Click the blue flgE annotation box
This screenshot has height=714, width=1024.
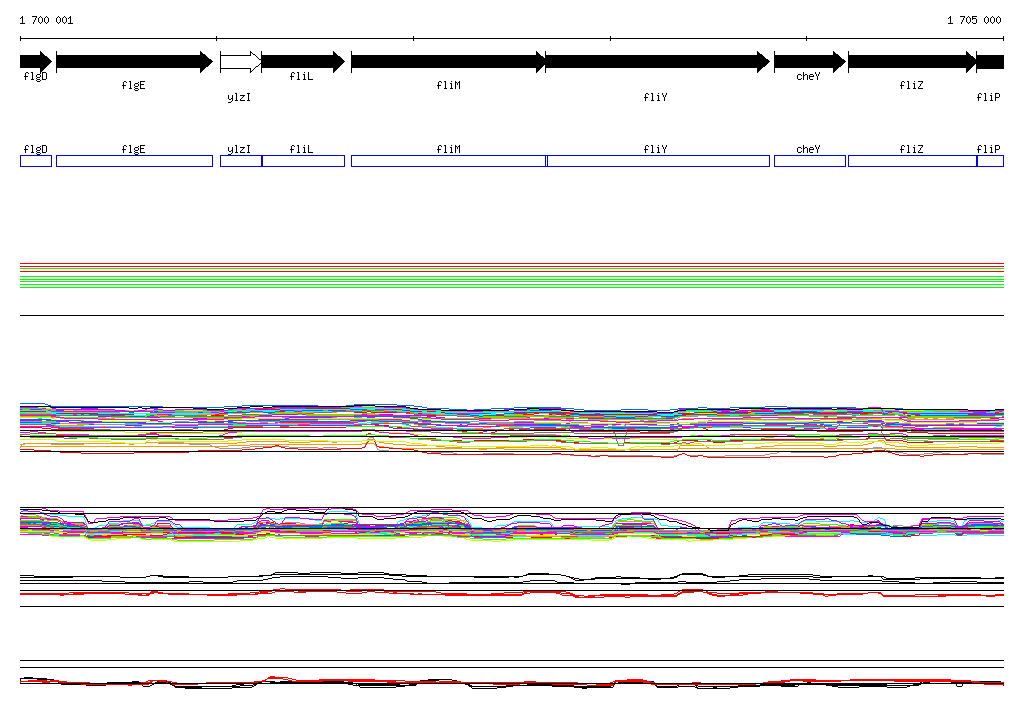(135, 161)
